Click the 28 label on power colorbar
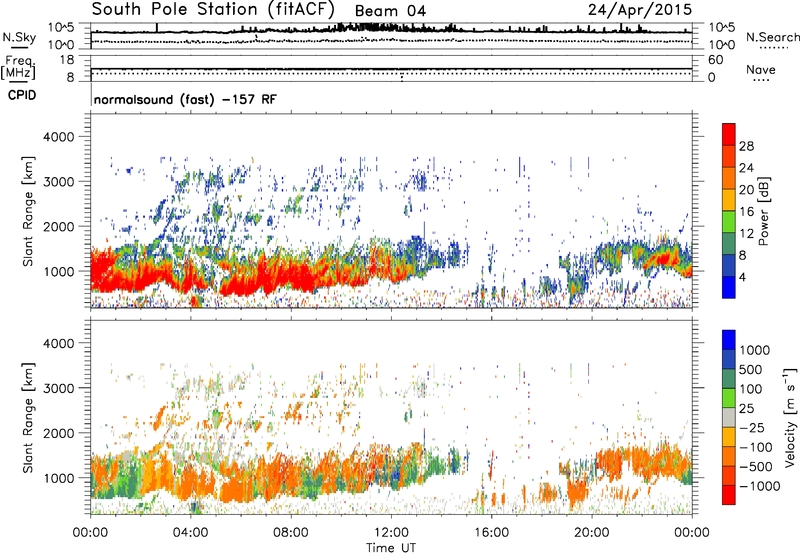Image resolution: width=800 pixels, height=554 pixels. pyautogui.click(x=746, y=146)
